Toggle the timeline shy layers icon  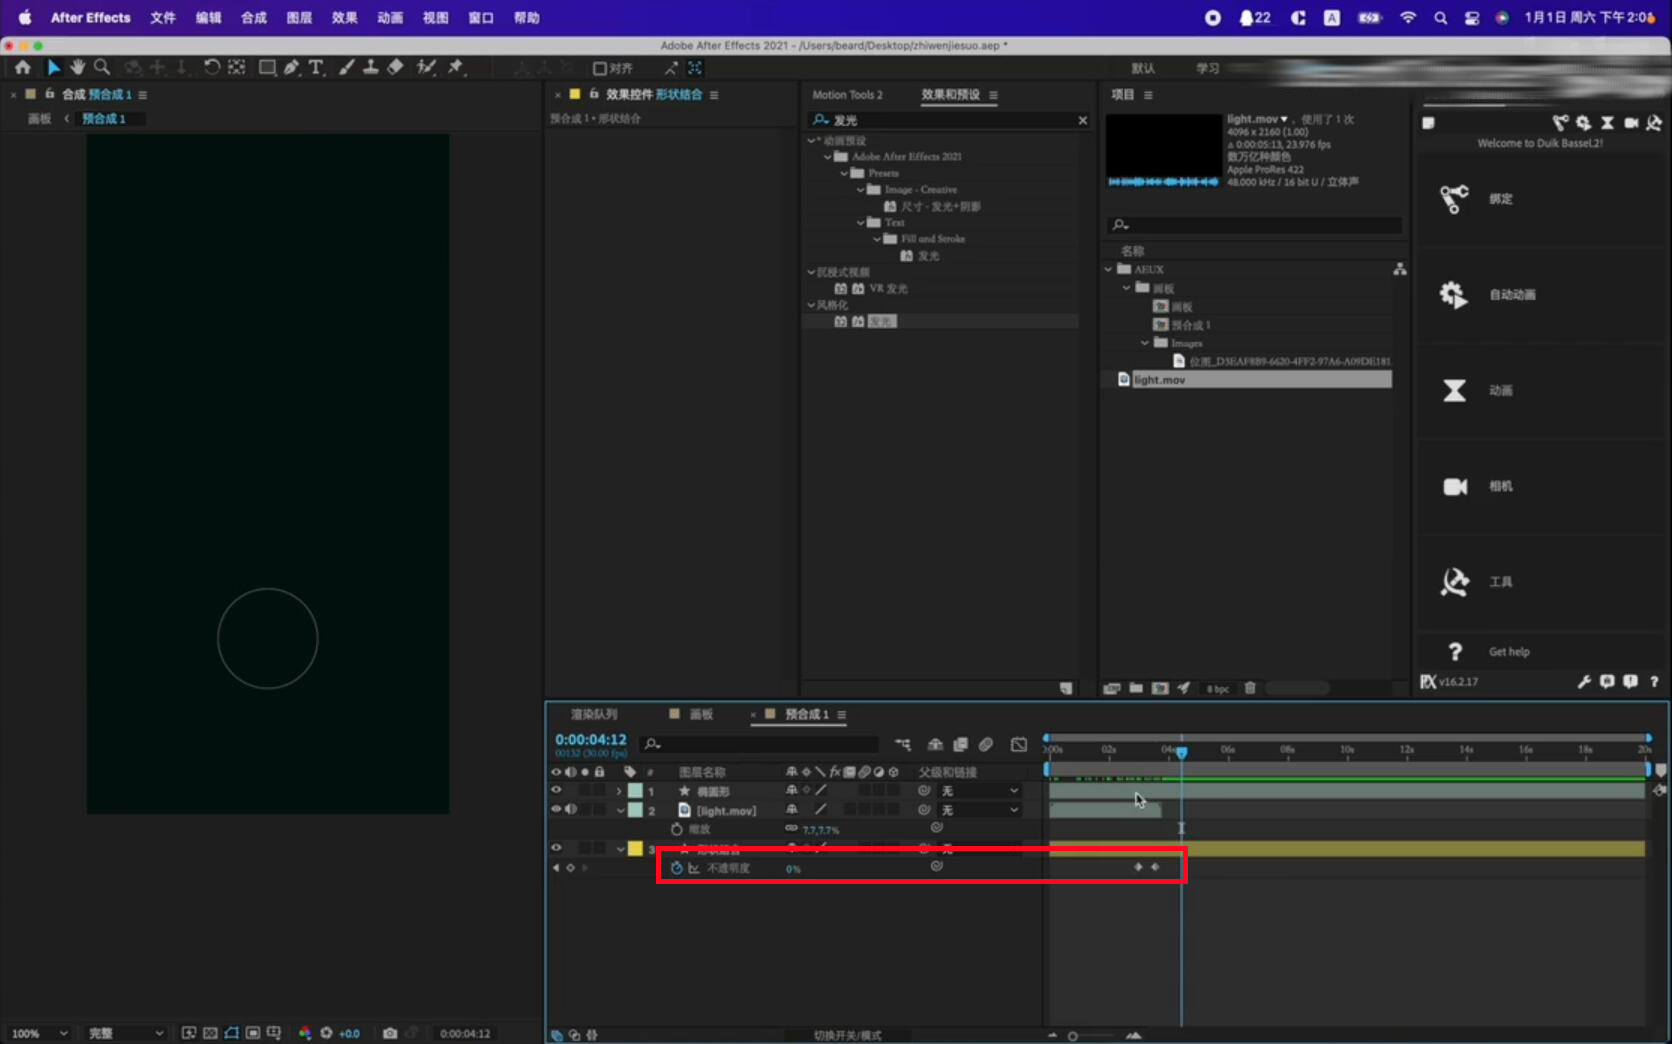click(935, 744)
